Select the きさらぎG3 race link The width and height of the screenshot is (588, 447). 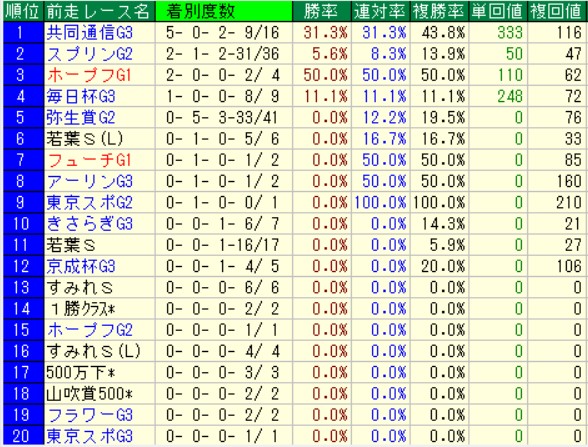[90, 224]
